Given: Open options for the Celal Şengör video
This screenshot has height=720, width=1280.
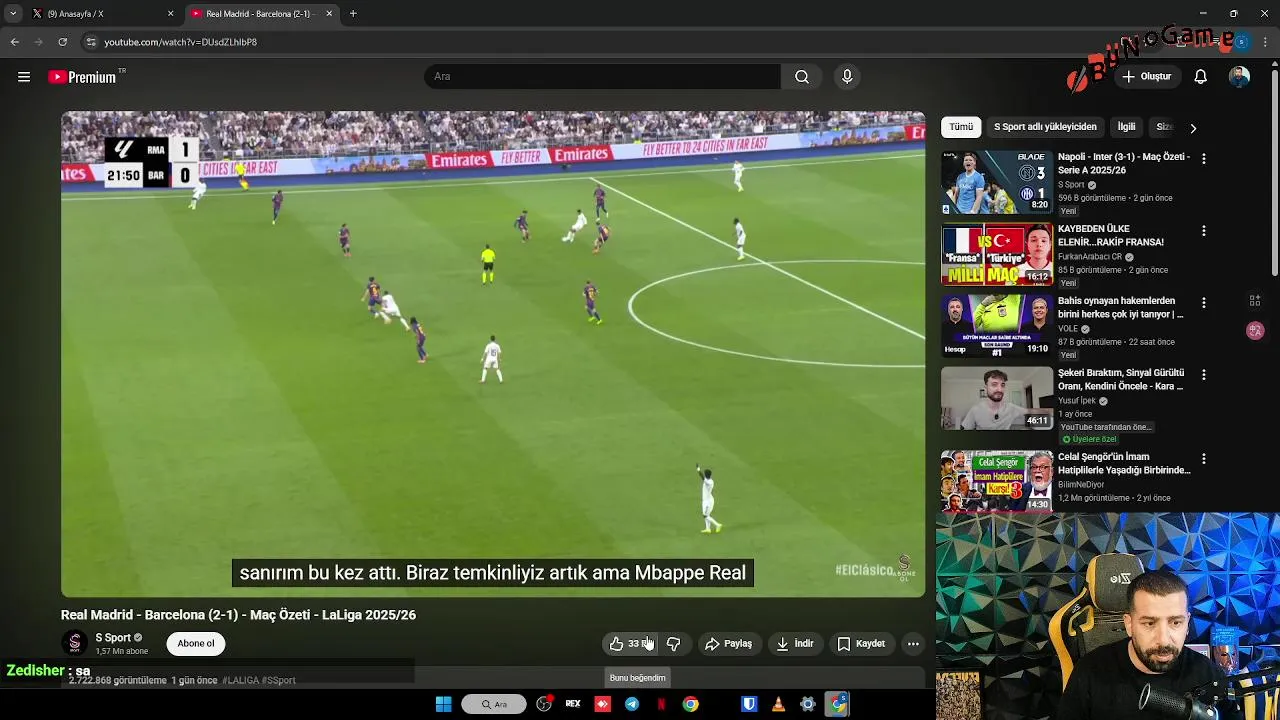Looking at the screenshot, I should click(x=1204, y=459).
